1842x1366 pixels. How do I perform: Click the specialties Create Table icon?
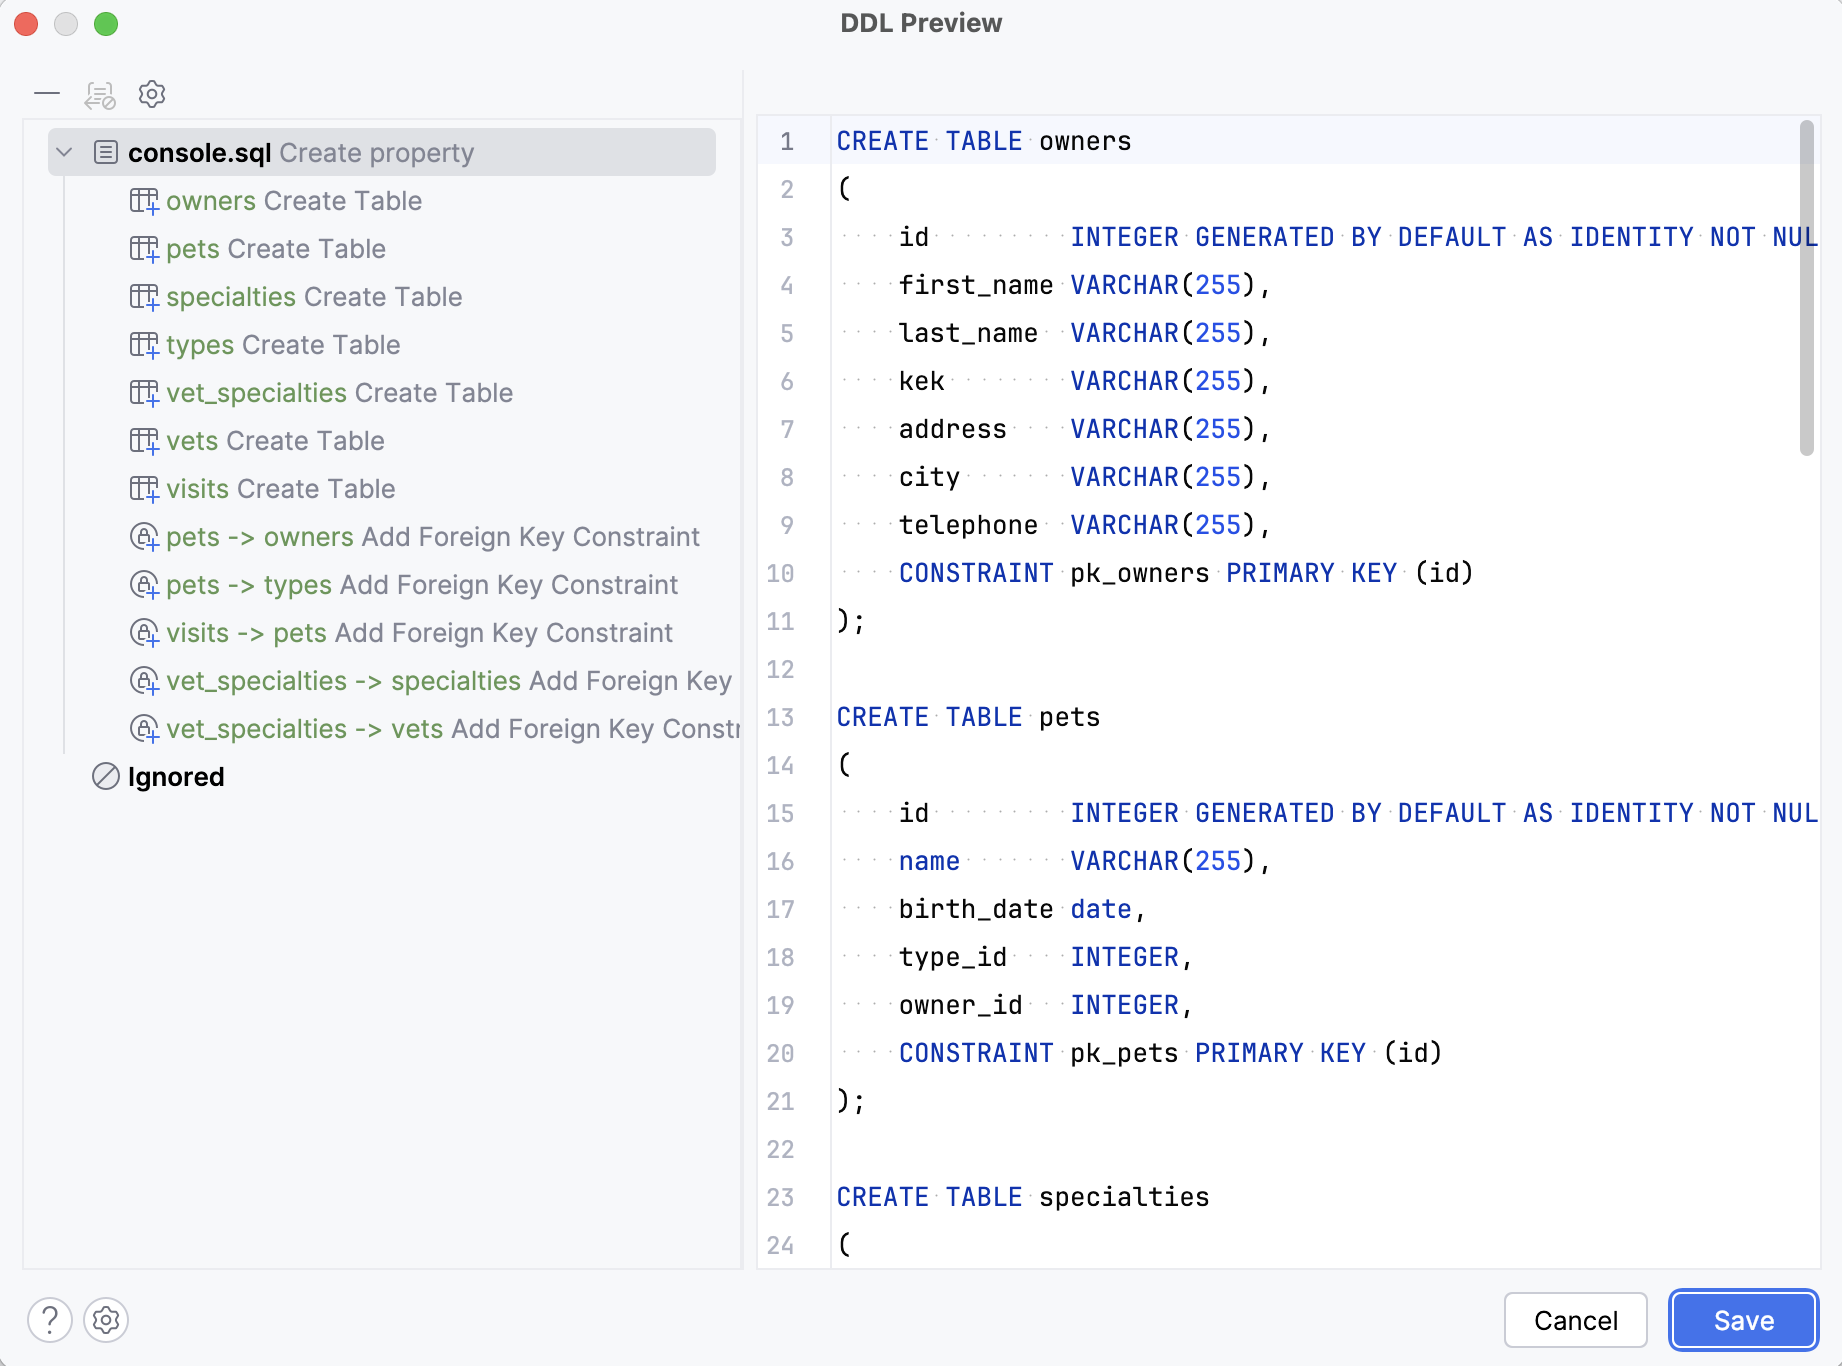(144, 296)
